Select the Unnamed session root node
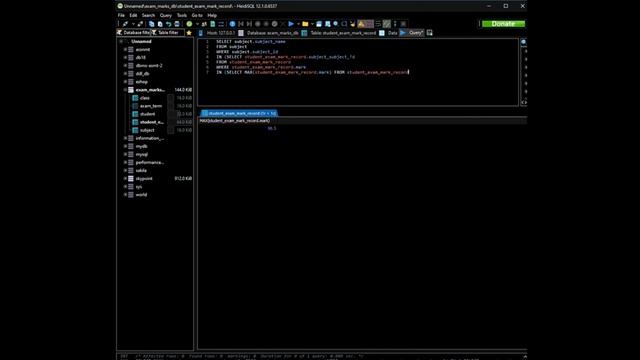640x360 pixels. pyautogui.click(x=141, y=41)
